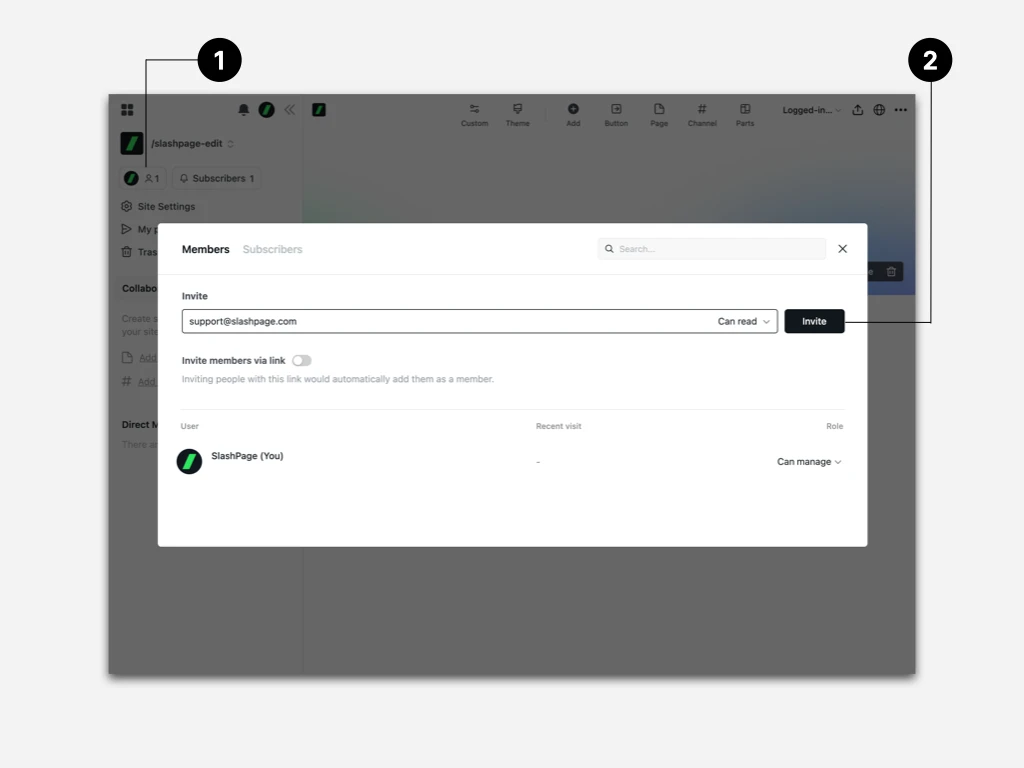Insert a Button element
The height and width of the screenshot is (768, 1024).
pos(616,115)
